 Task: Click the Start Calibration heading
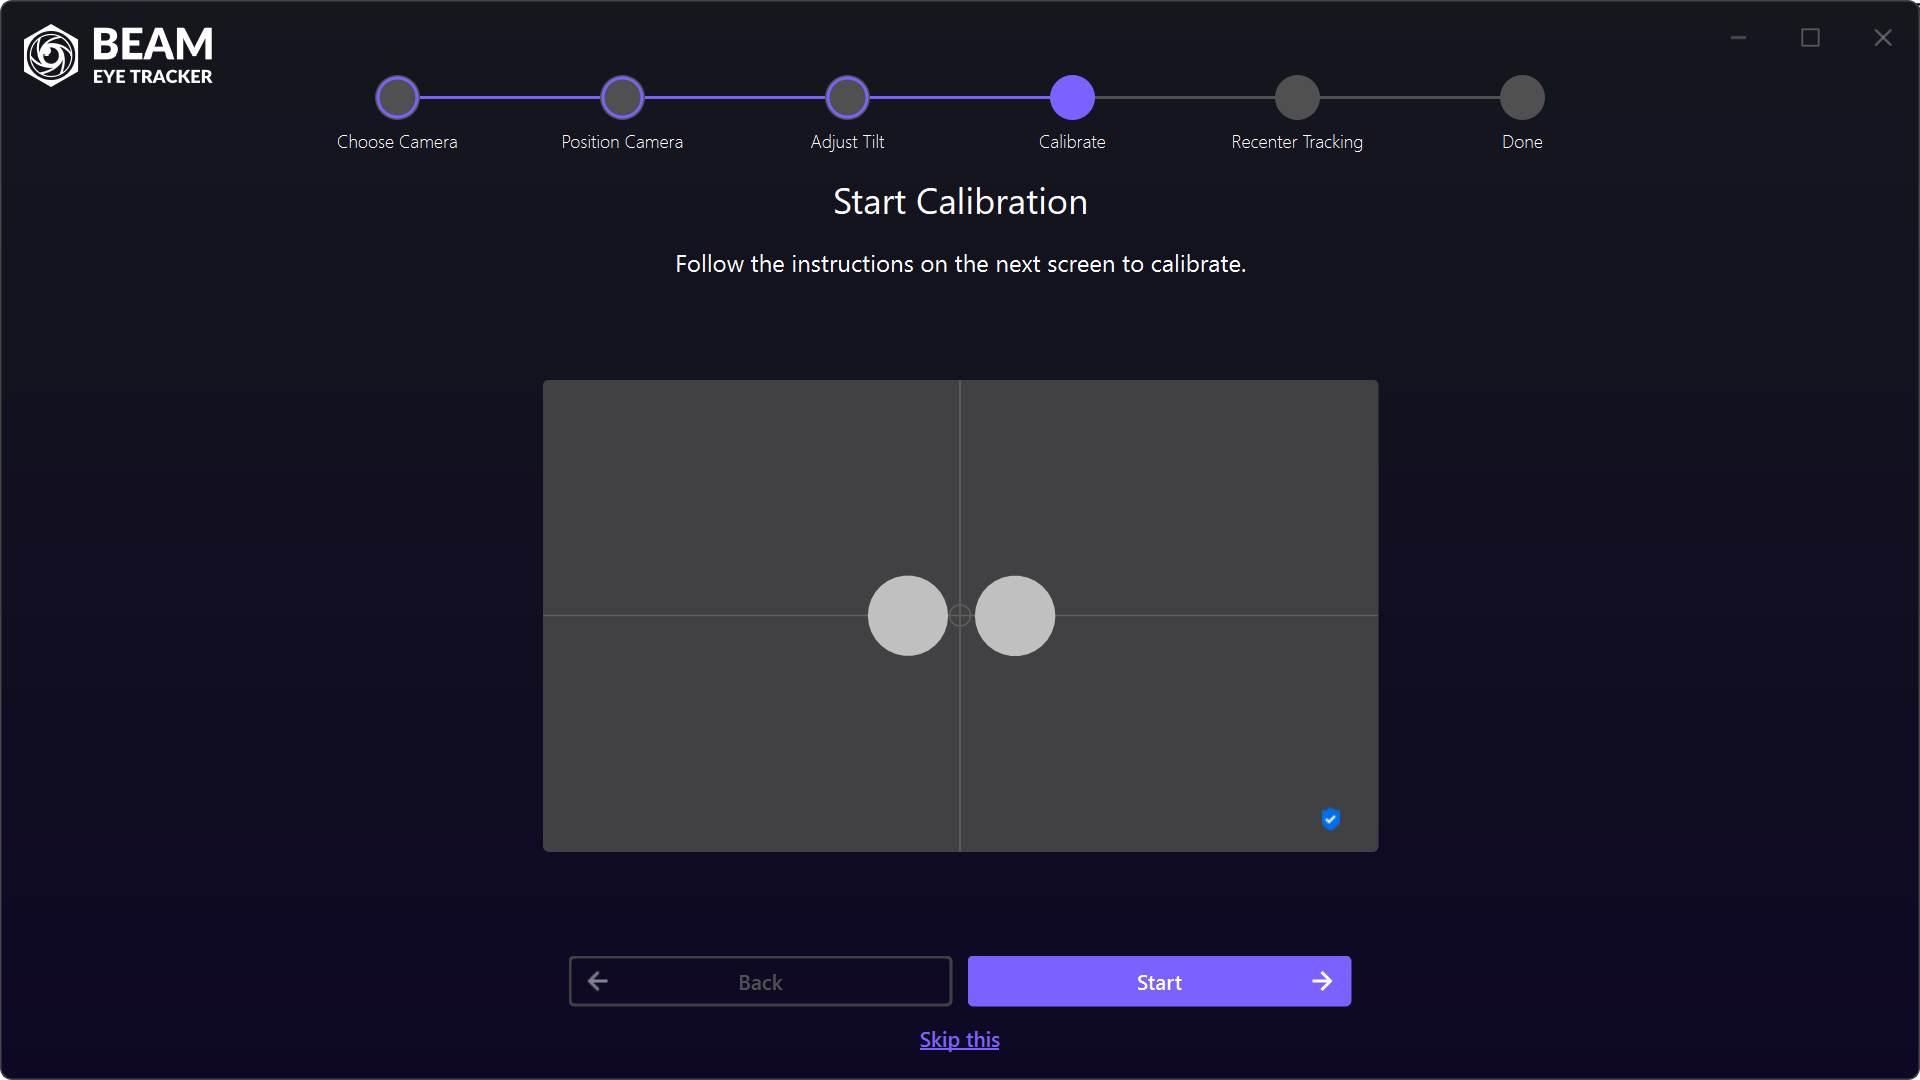960,202
